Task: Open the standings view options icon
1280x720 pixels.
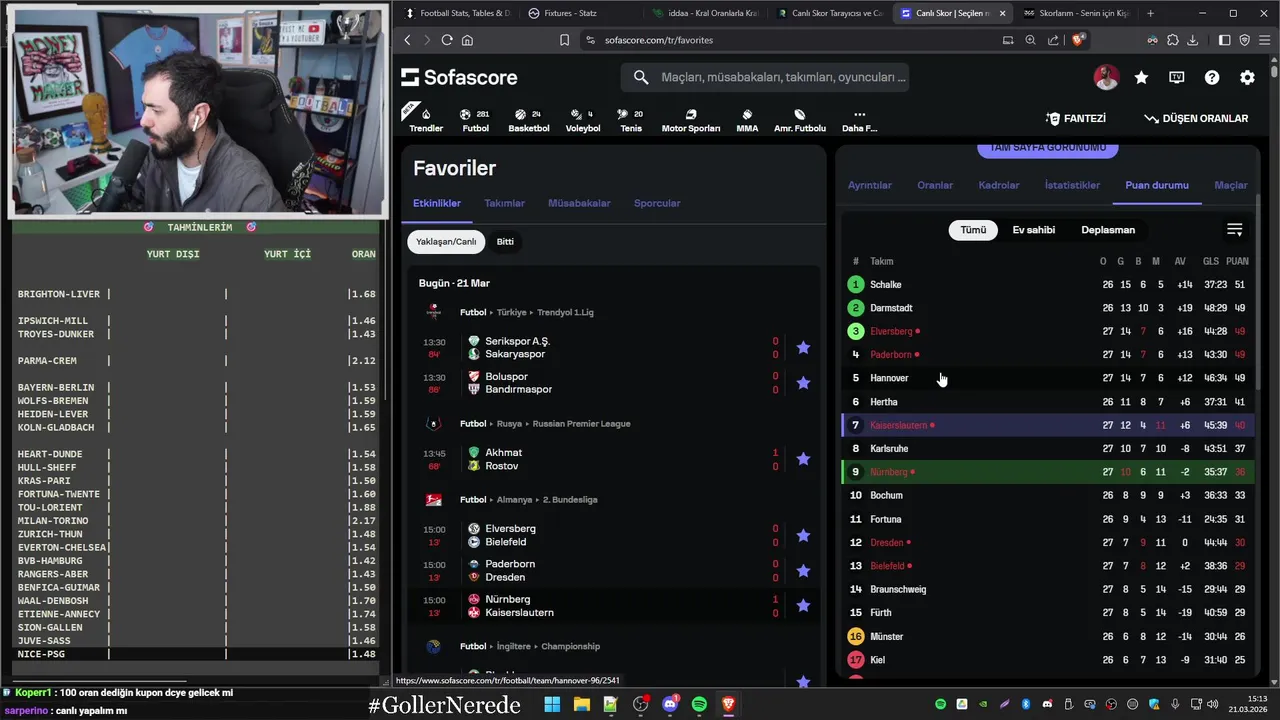Action: click(x=1234, y=230)
